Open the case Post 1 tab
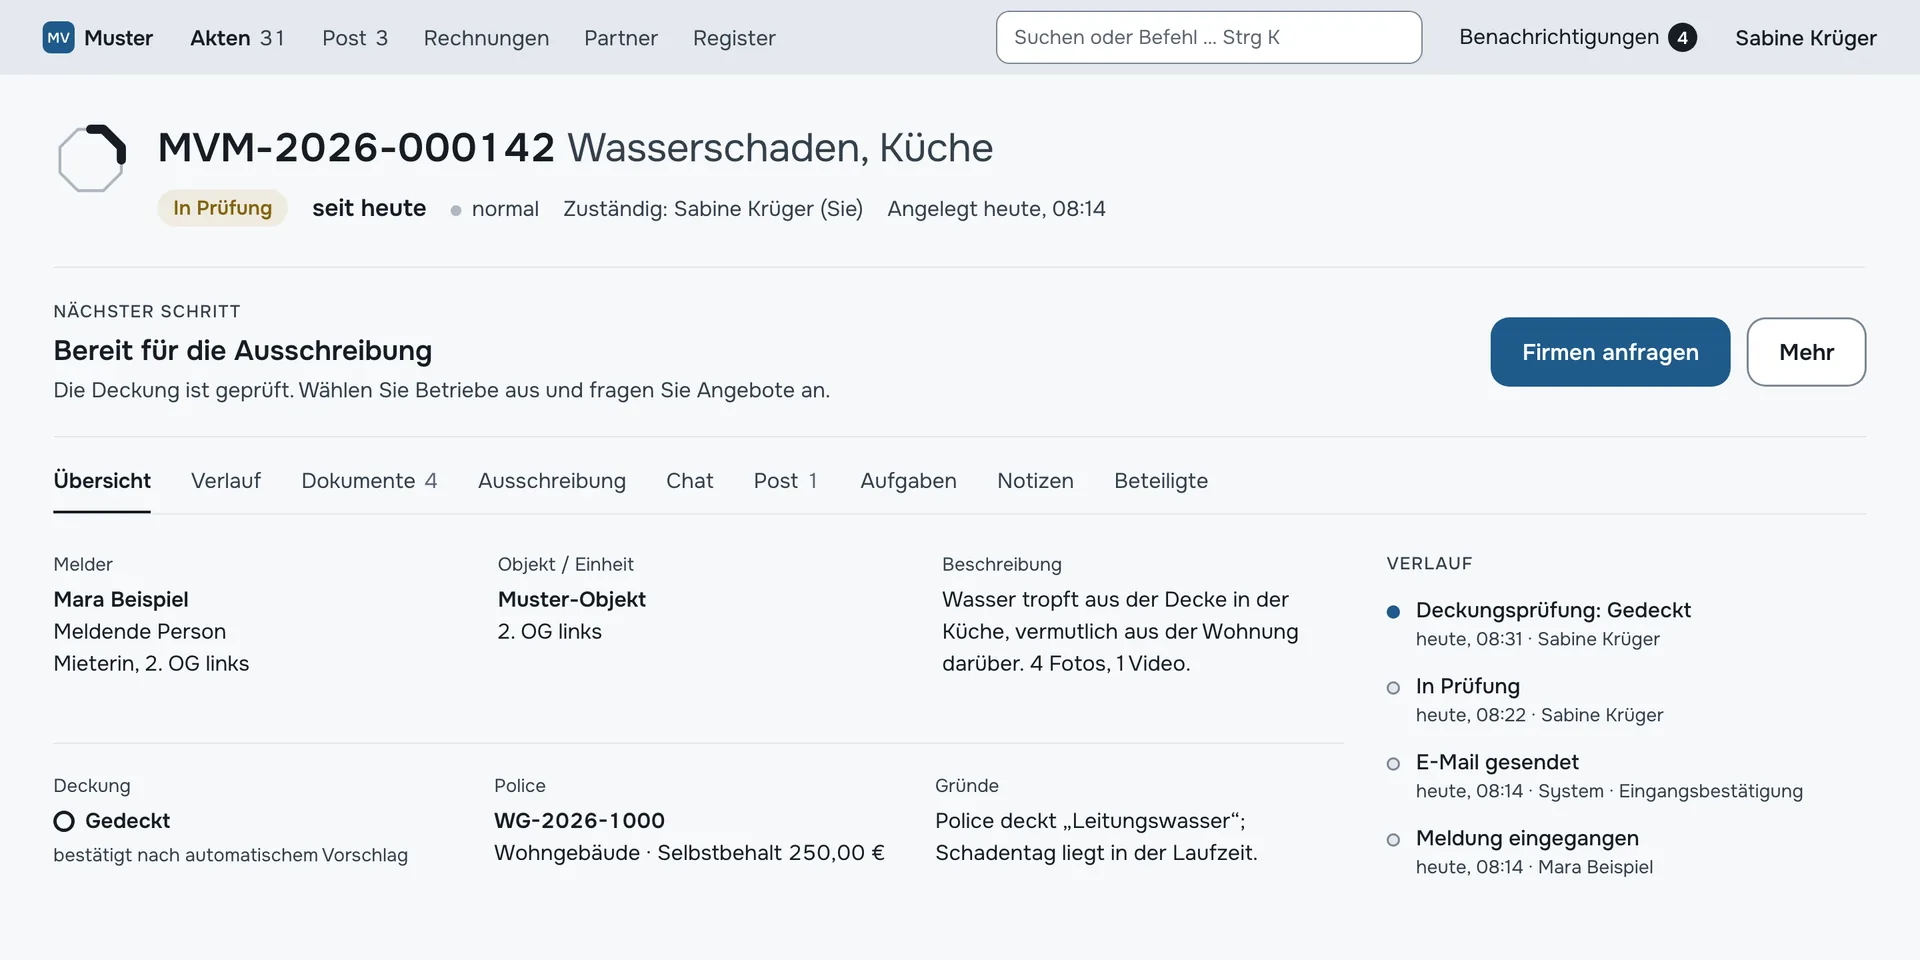Image resolution: width=1920 pixels, height=960 pixels. 786,481
